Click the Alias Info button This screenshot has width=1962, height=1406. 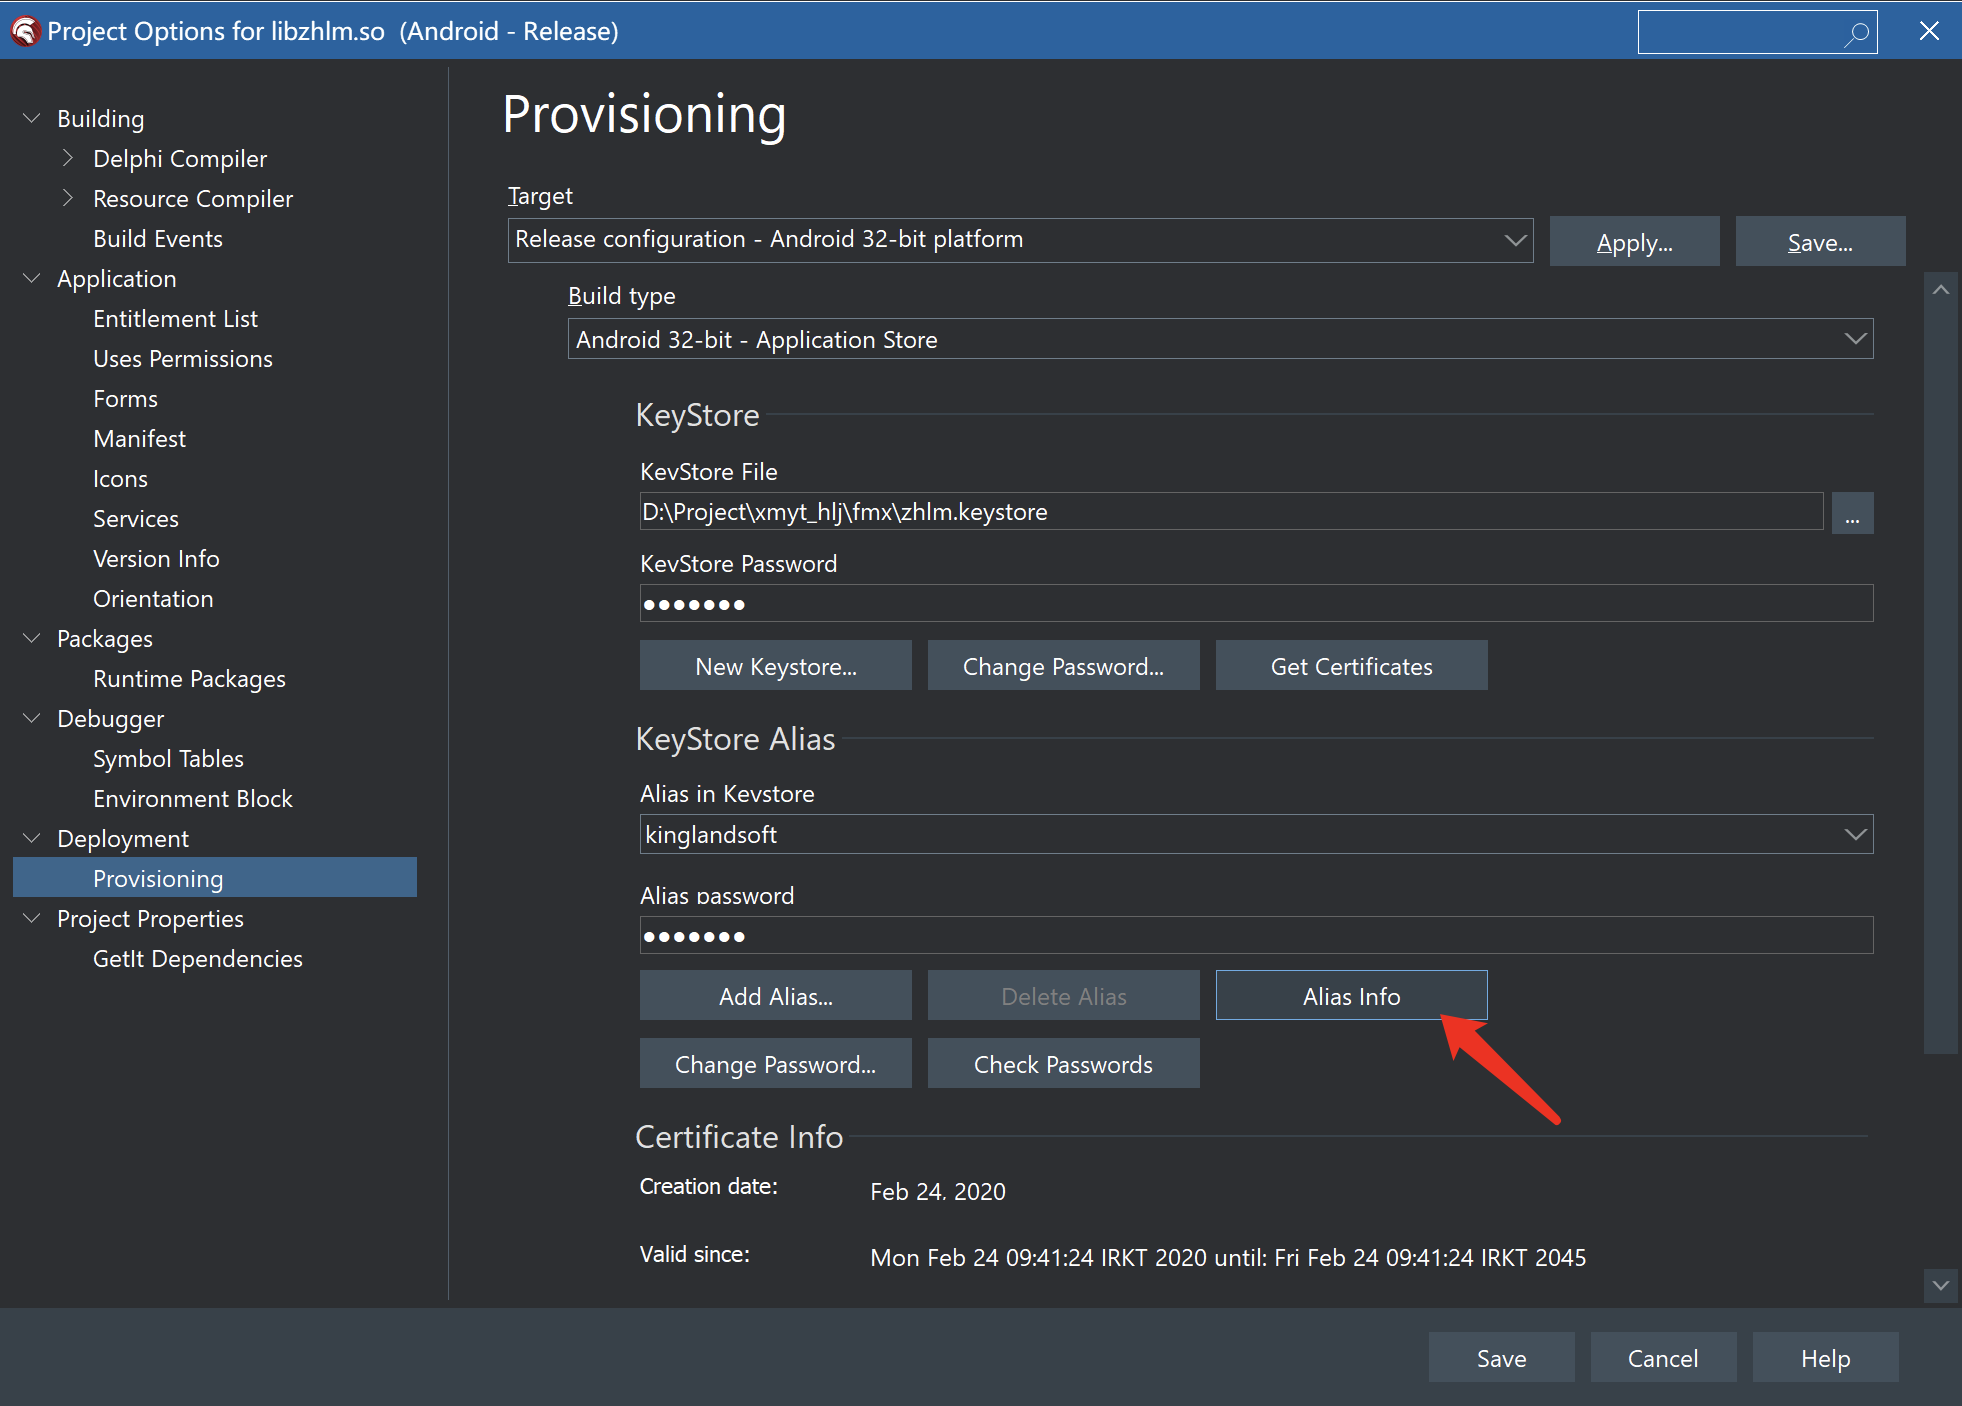(x=1352, y=995)
